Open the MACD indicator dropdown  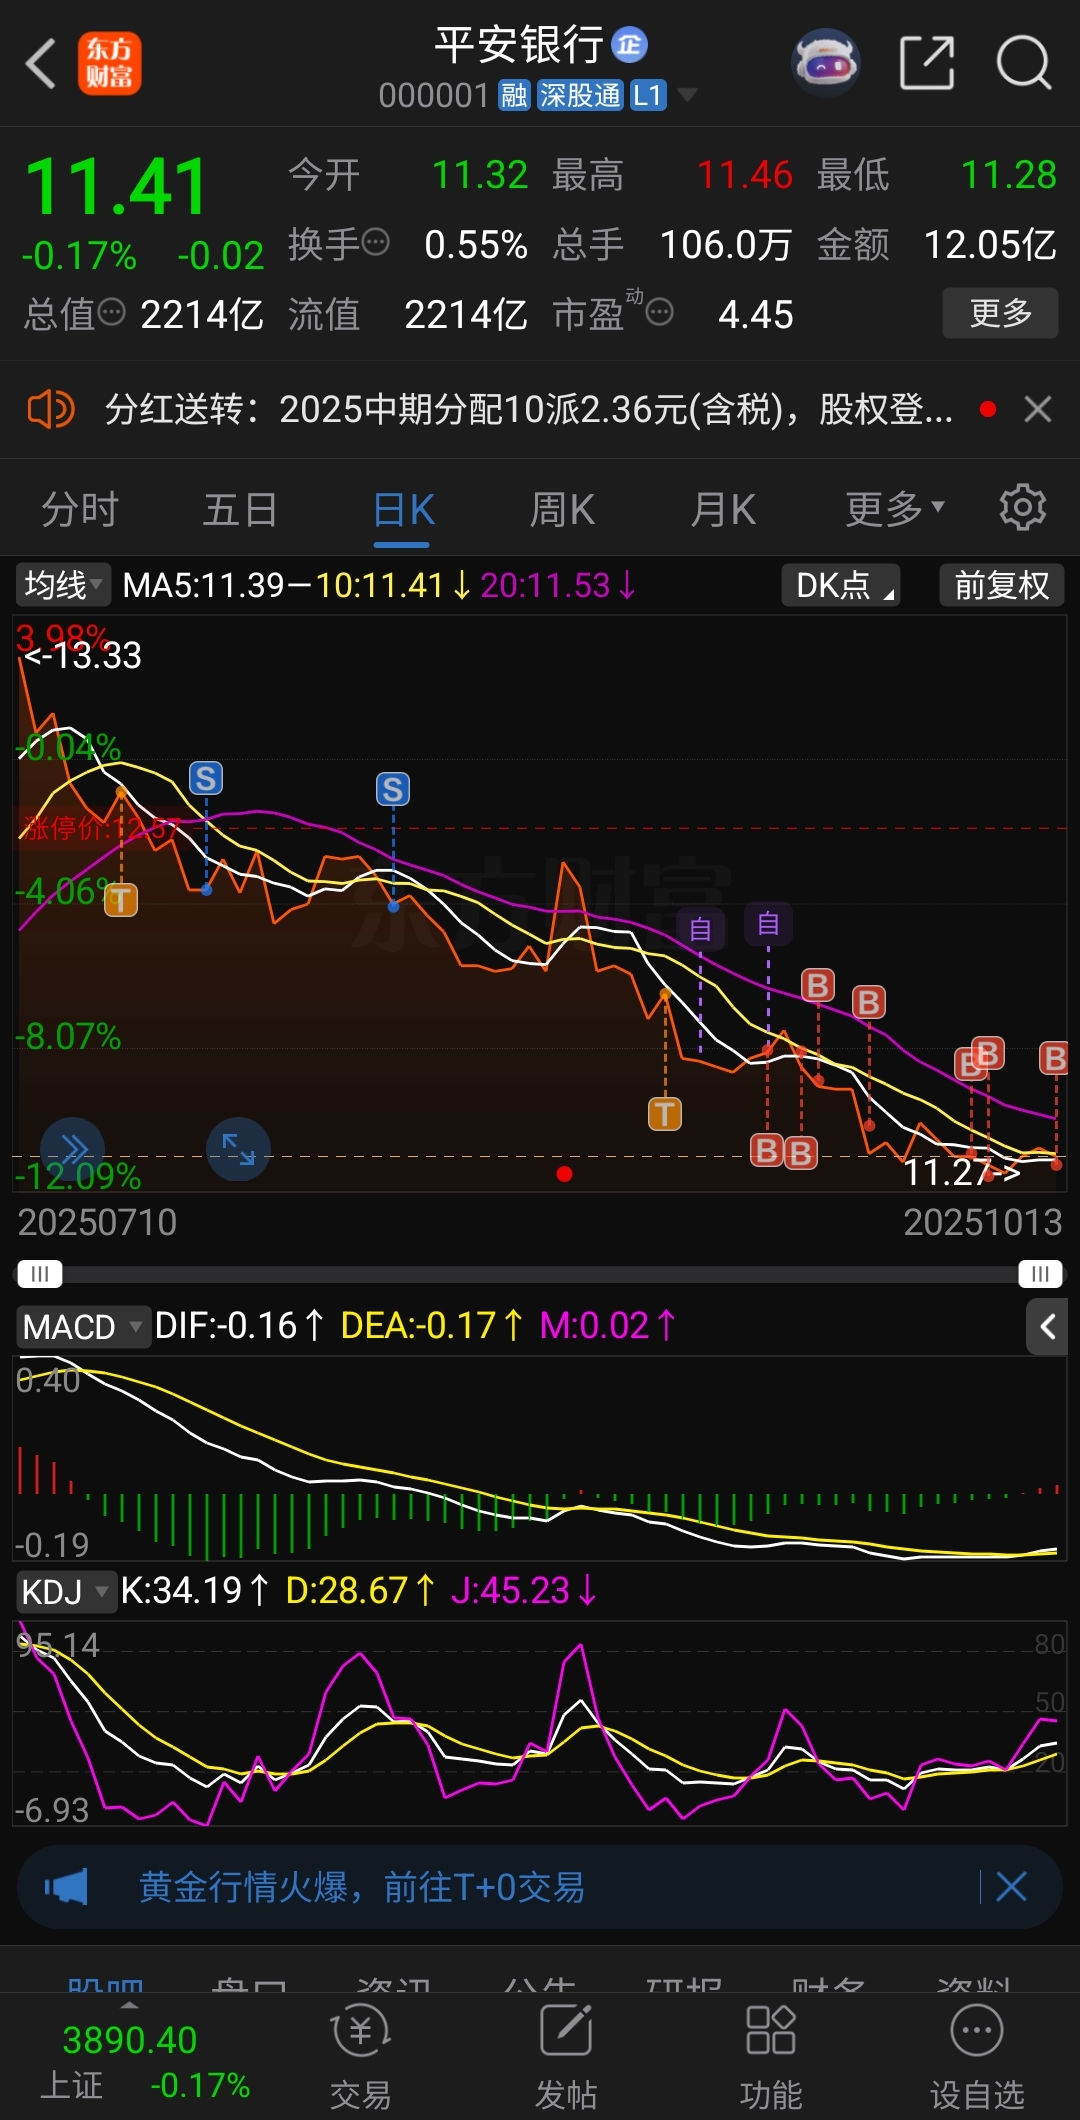[83, 1327]
